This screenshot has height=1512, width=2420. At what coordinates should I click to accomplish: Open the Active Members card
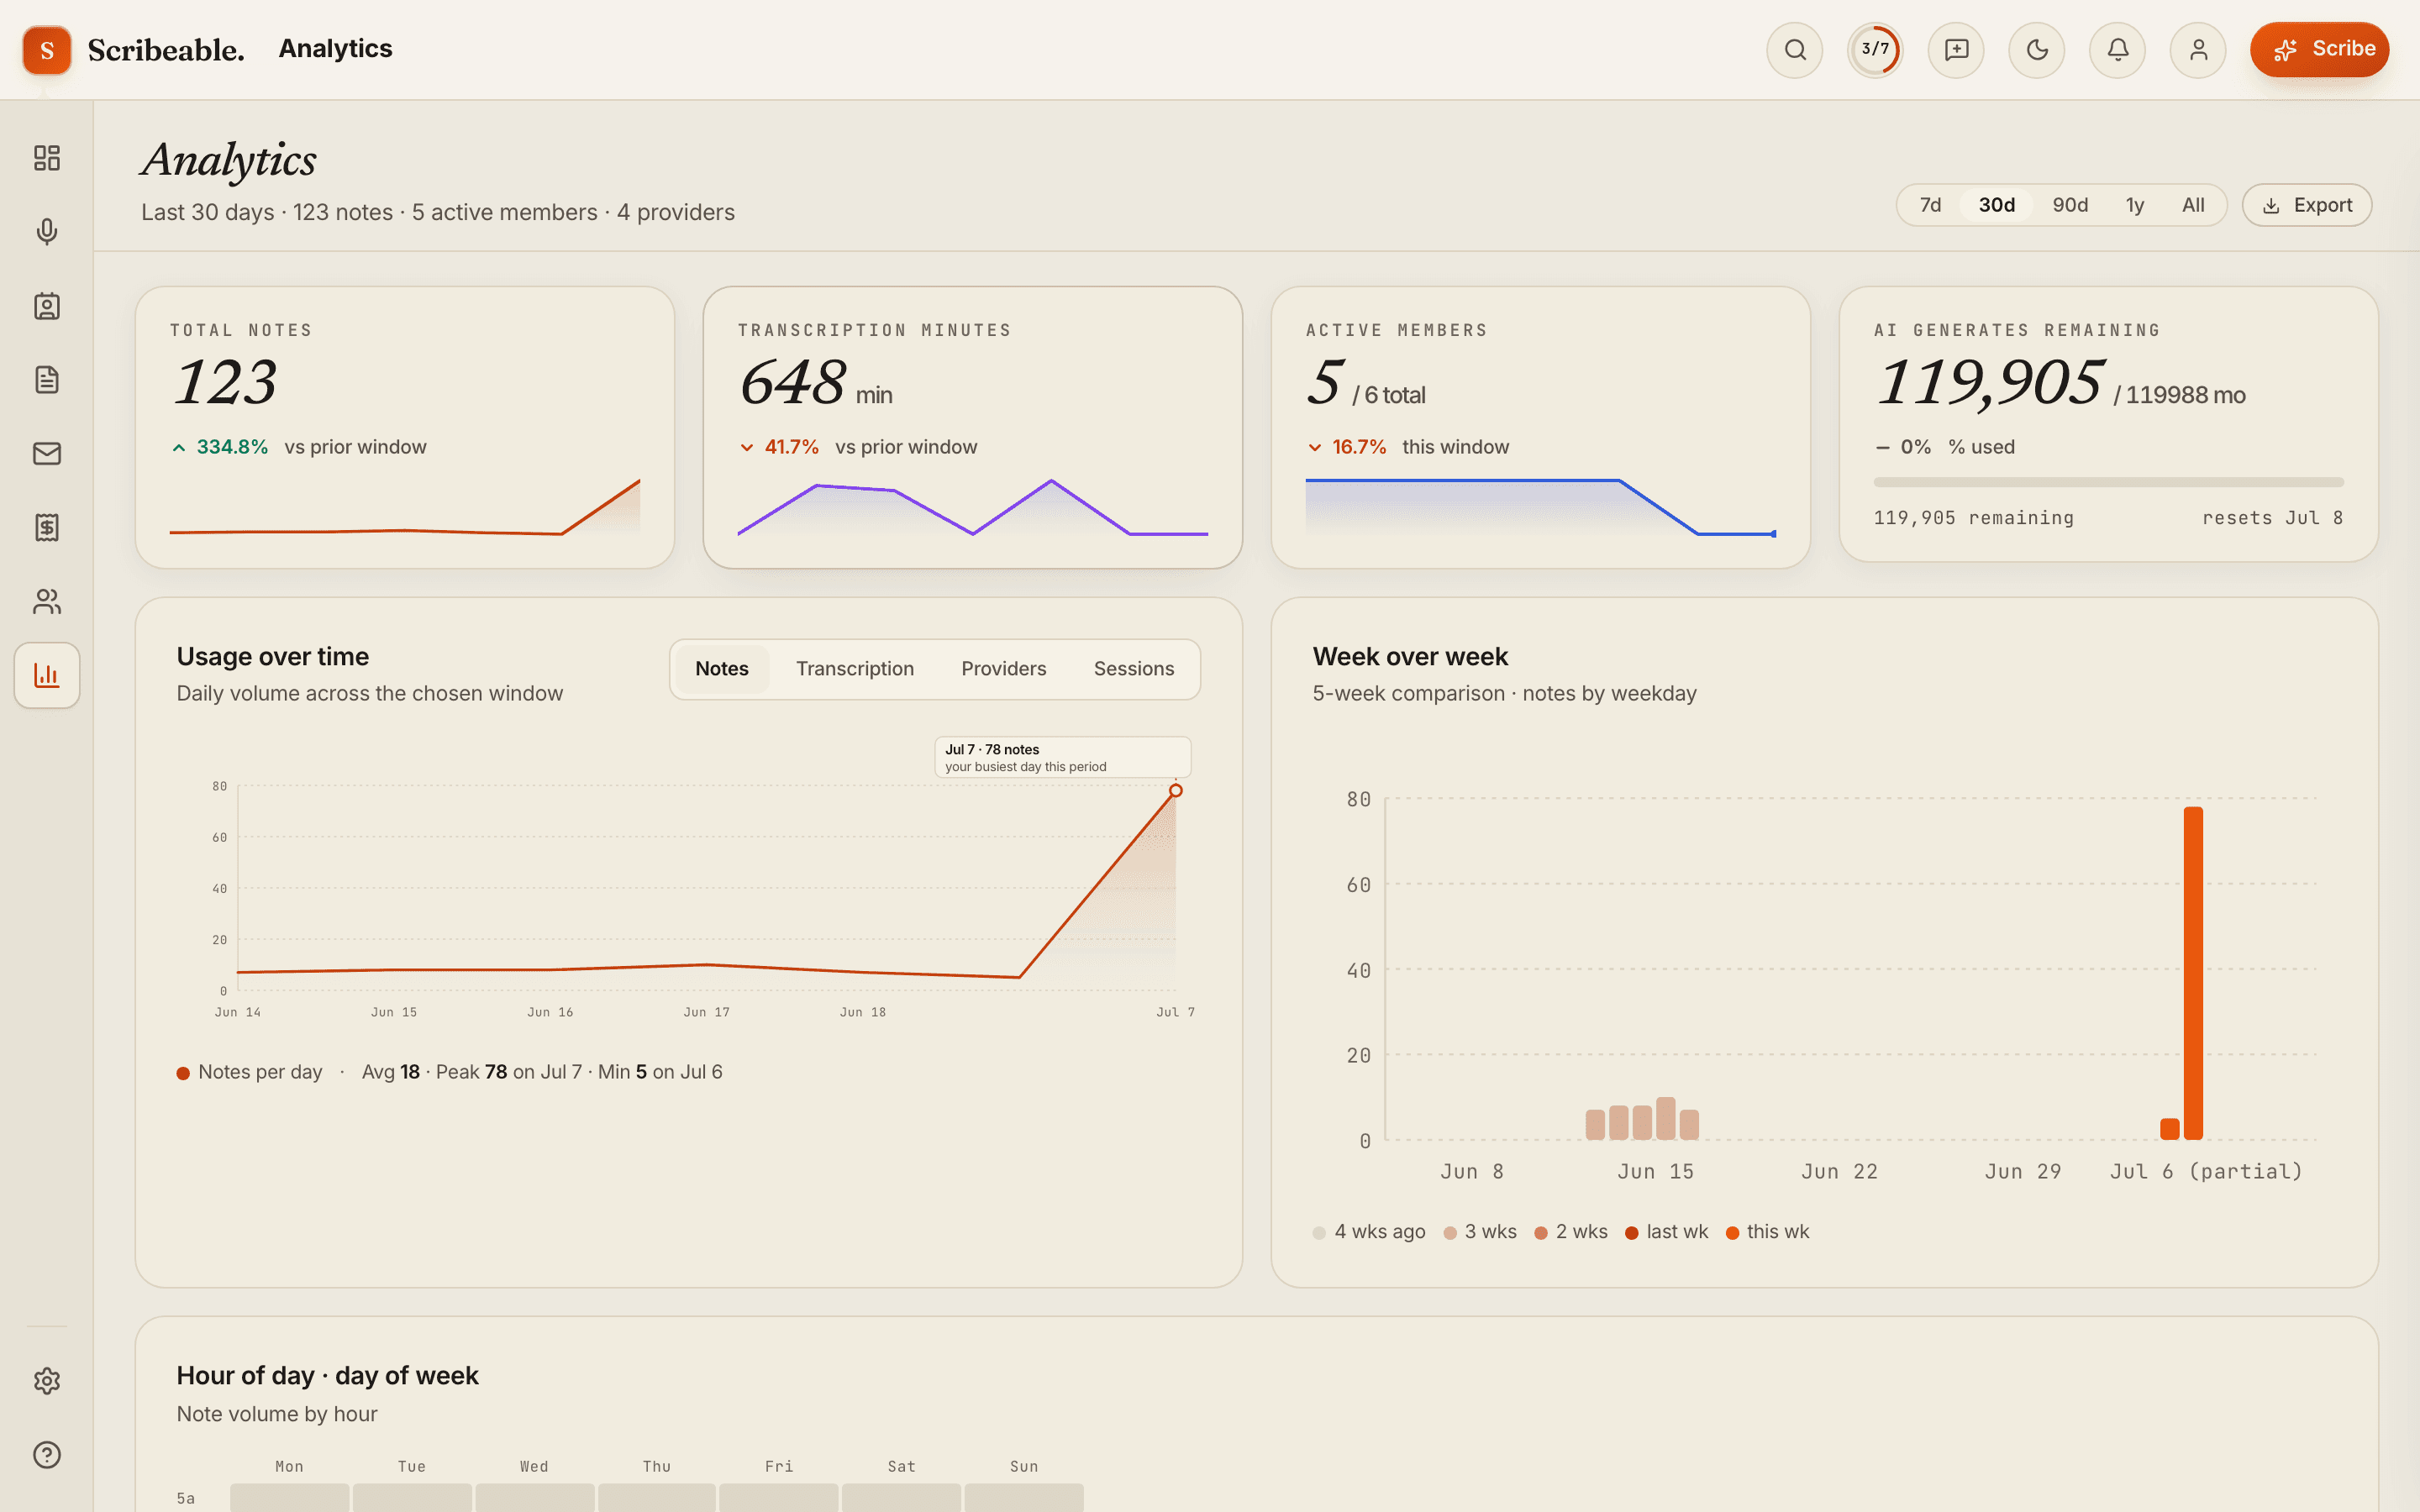coord(1541,428)
